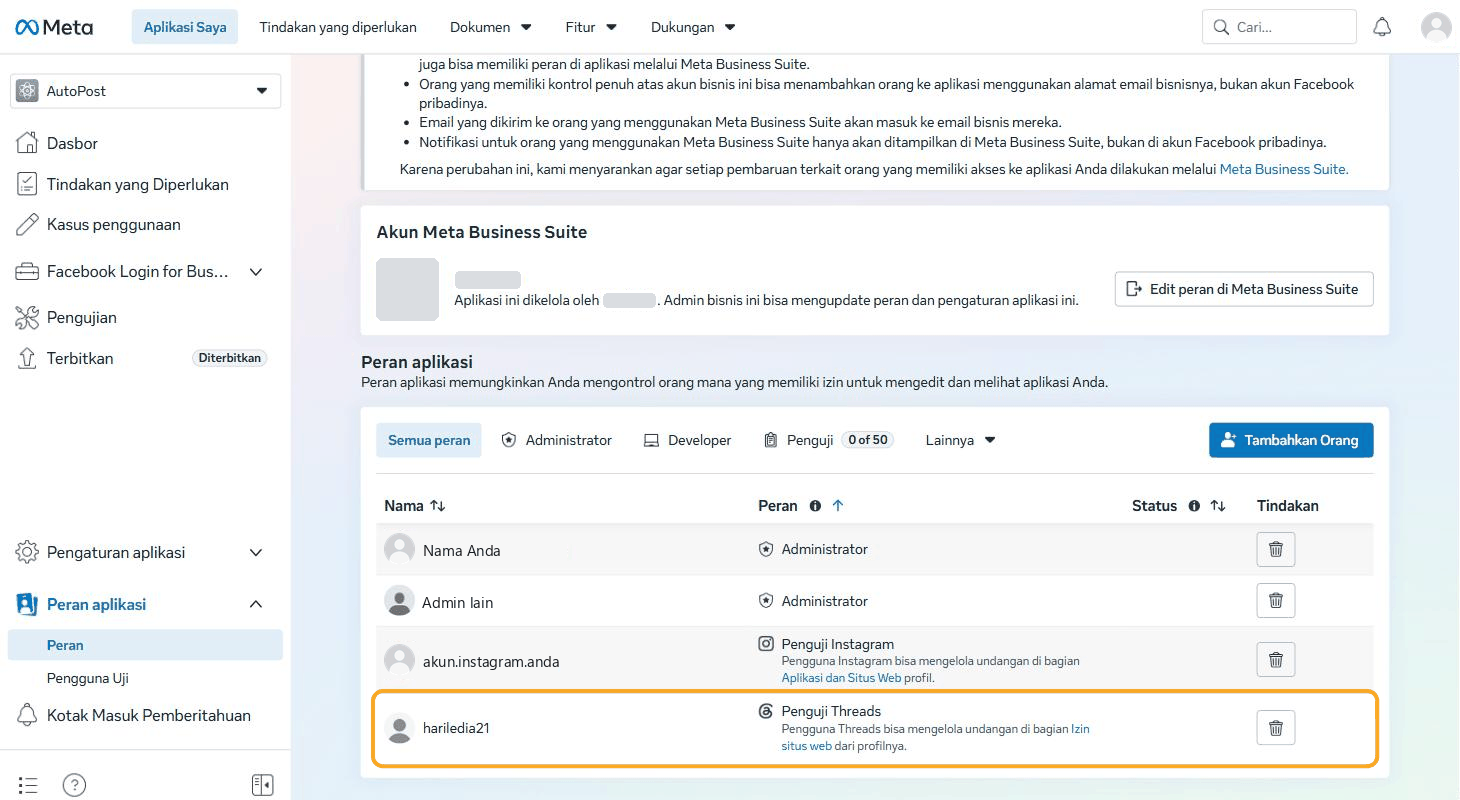1460x800 pixels.
Task: Open the Dokumen dropdown menu
Action: pyautogui.click(x=491, y=27)
